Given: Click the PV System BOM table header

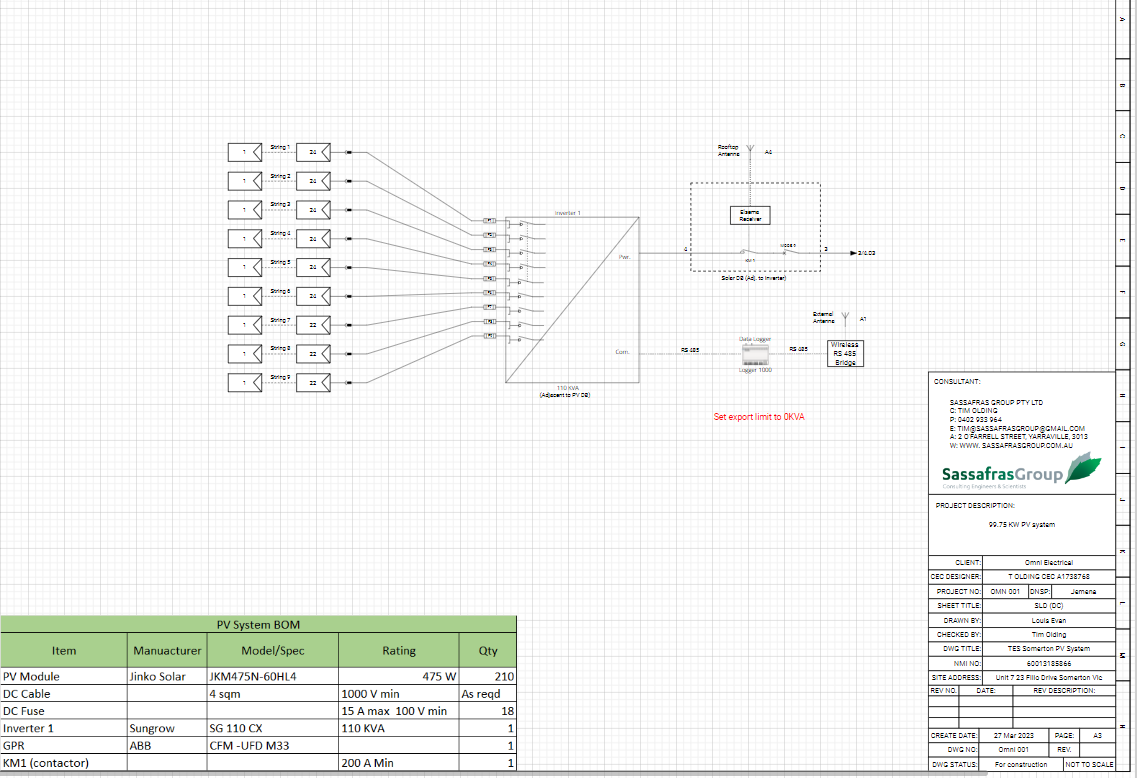Looking at the screenshot, I should (258, 625).
